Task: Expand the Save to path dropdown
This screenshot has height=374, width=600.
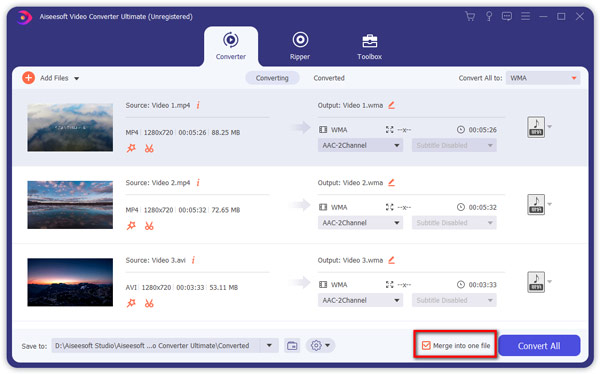Action: coord(269,346)
